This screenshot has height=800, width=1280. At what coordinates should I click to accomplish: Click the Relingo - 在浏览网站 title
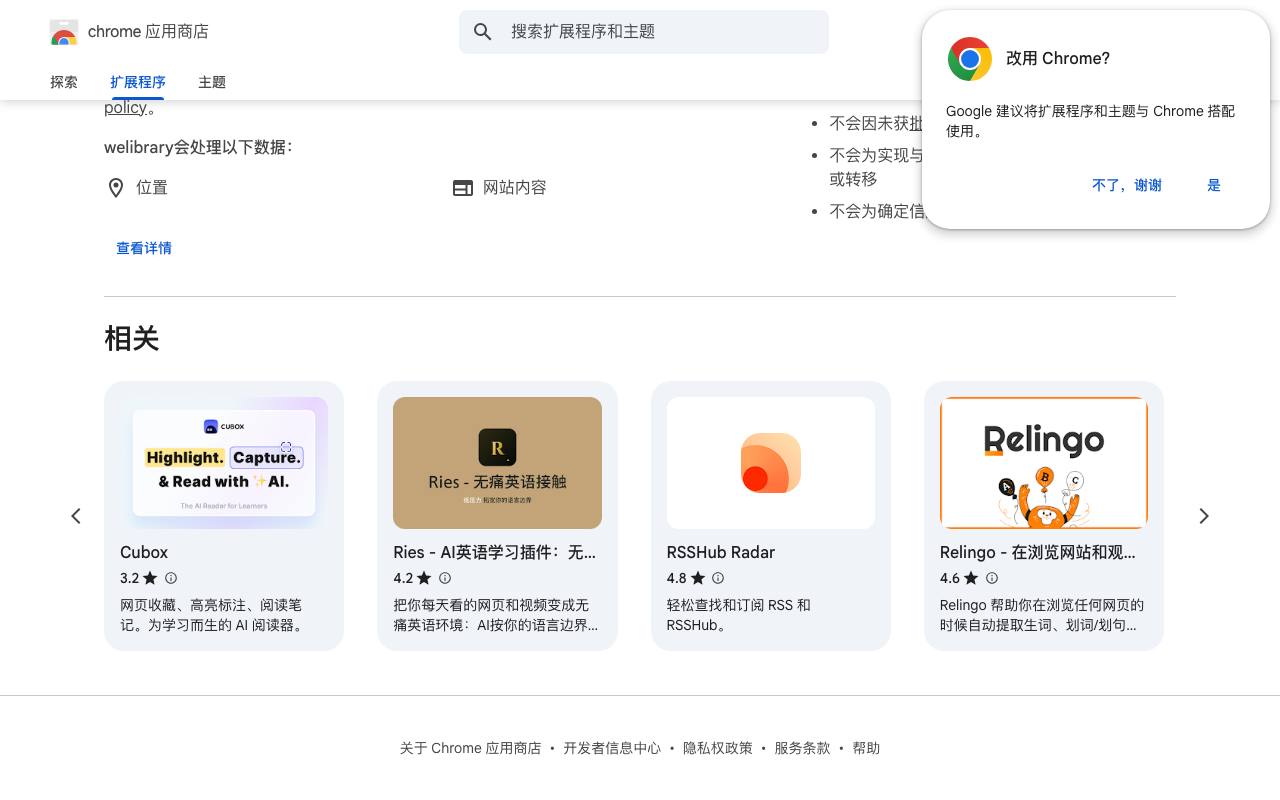1038,552
